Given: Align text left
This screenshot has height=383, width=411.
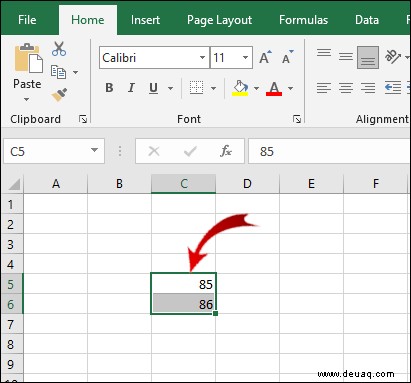Looking at the screenshot, I should (x=324, y=88).
